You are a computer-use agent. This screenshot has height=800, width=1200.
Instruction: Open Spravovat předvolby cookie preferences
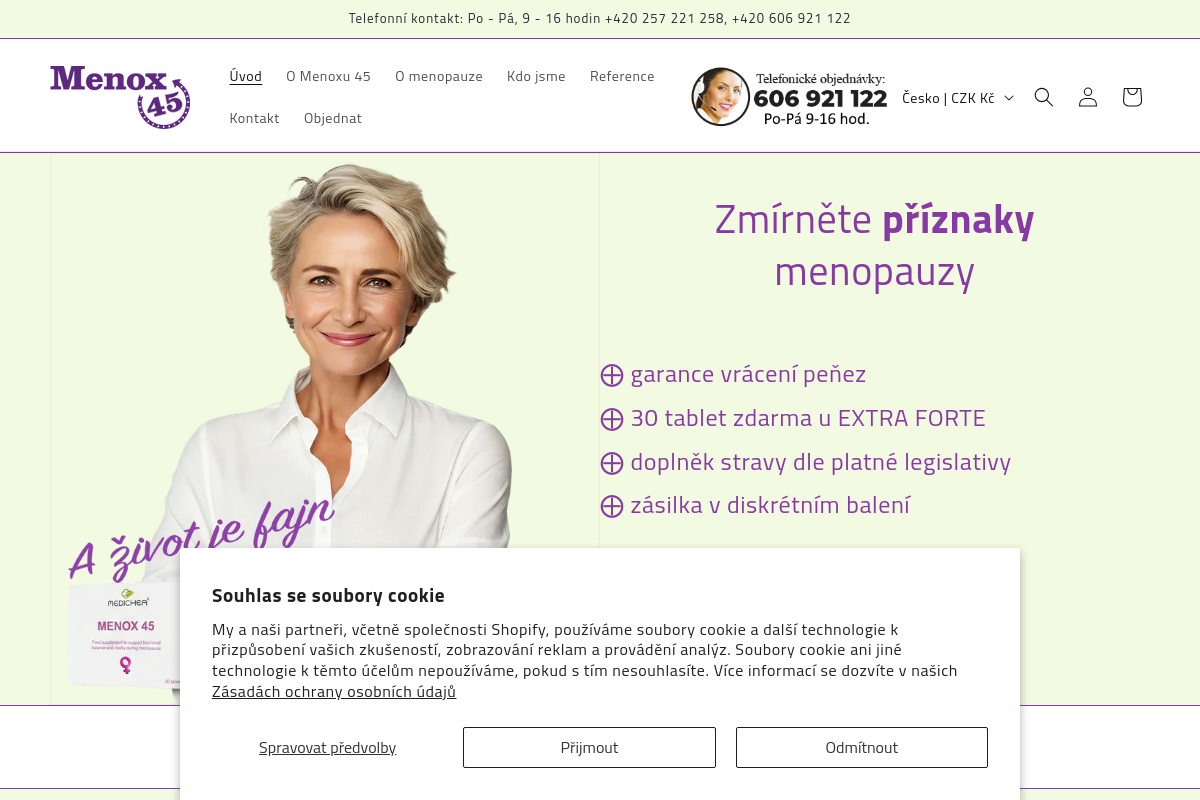pos(327,747)
